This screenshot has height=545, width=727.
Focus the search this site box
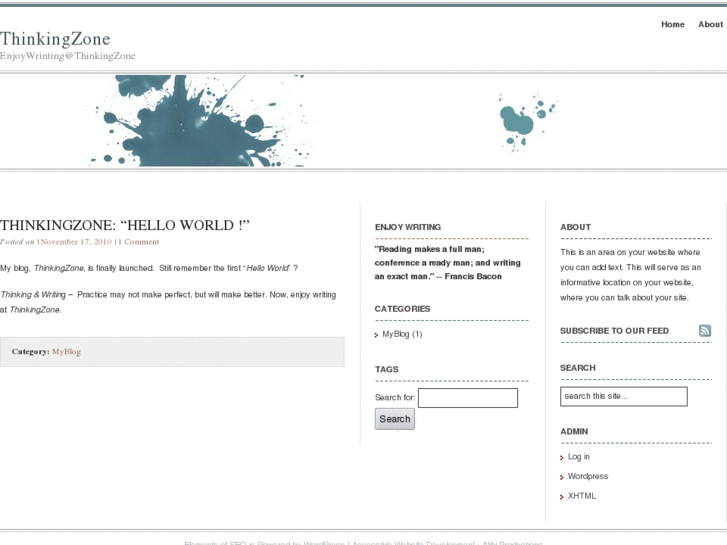[x=624, y=397]
